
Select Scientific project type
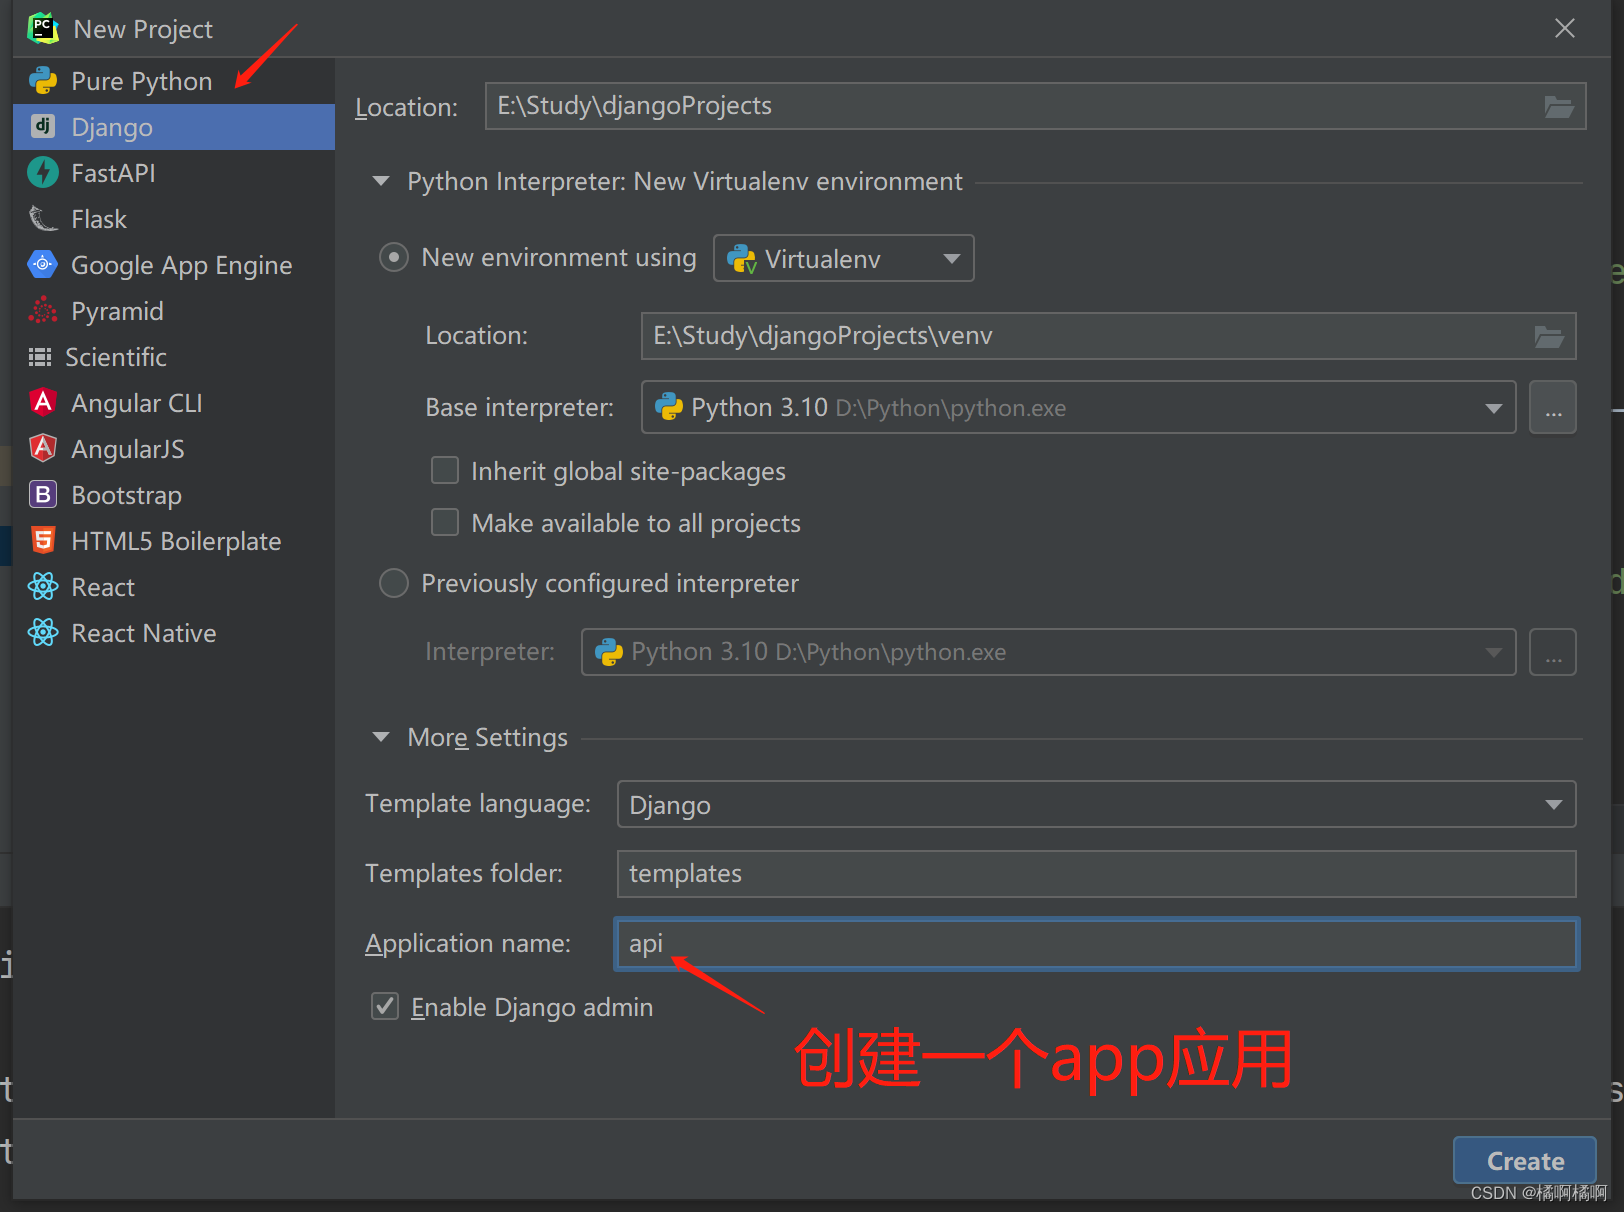(x=174, y=357)
